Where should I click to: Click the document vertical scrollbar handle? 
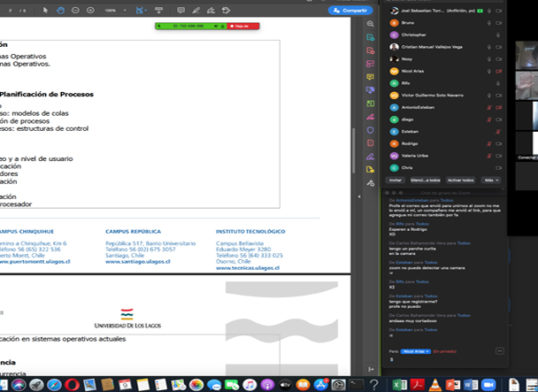pyautogui.click(x=353, y=150)
